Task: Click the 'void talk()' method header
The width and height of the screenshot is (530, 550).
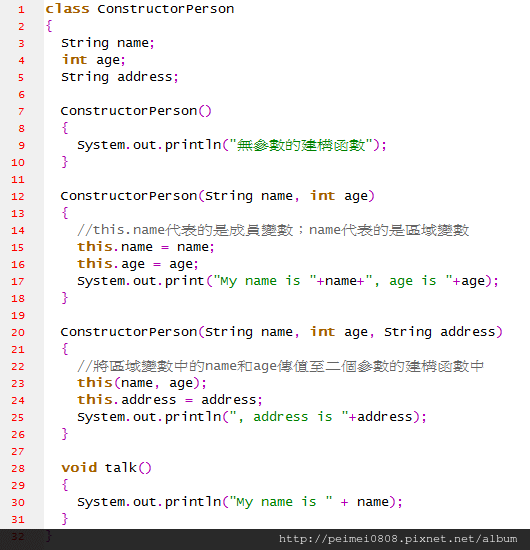Action: click(x=106, y=468)
